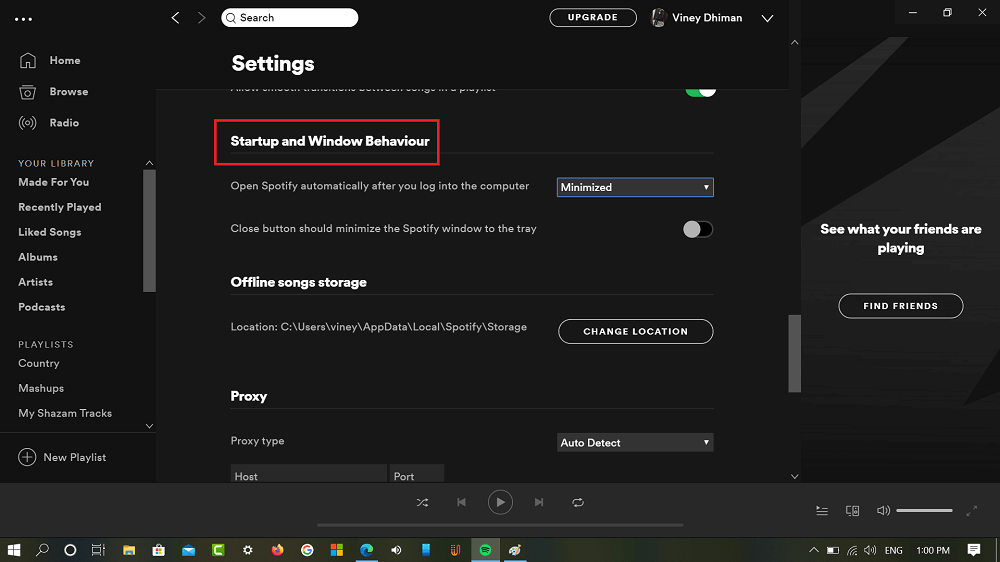Open Microsoft Store from taskbar
The image size is (1000, 562).
click(158, 550)
